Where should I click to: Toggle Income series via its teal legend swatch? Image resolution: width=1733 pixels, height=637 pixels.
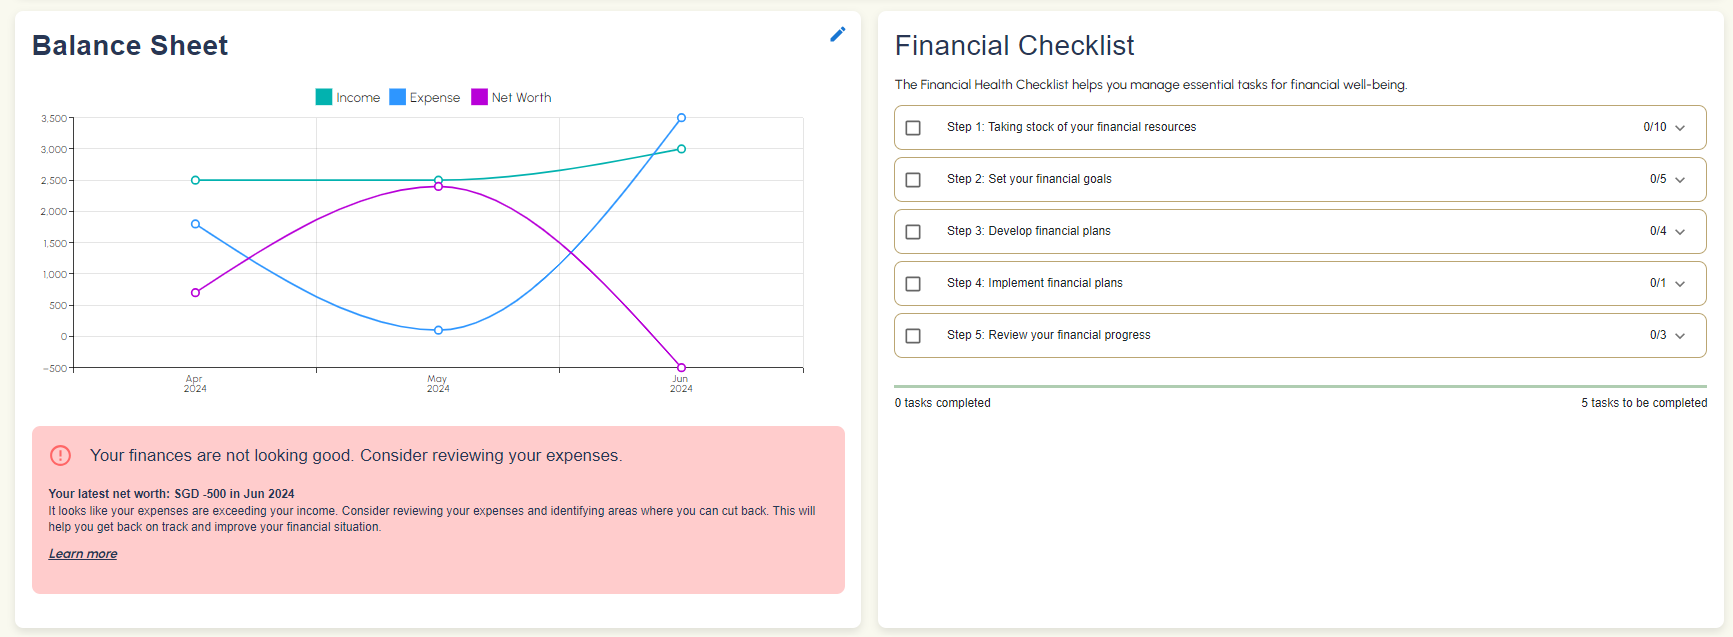point(324,97)
